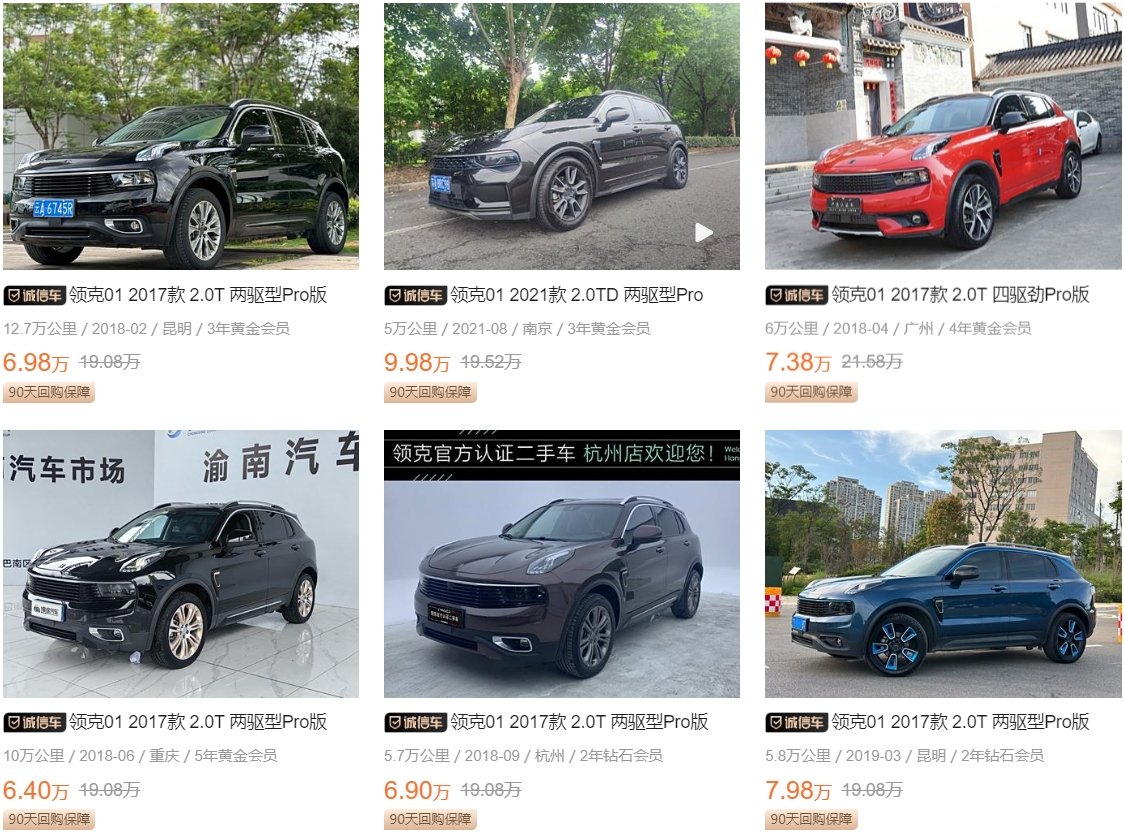Open title 领克01 2017款 2.0T 四驱劲Pro版

(x=960, y=295)
